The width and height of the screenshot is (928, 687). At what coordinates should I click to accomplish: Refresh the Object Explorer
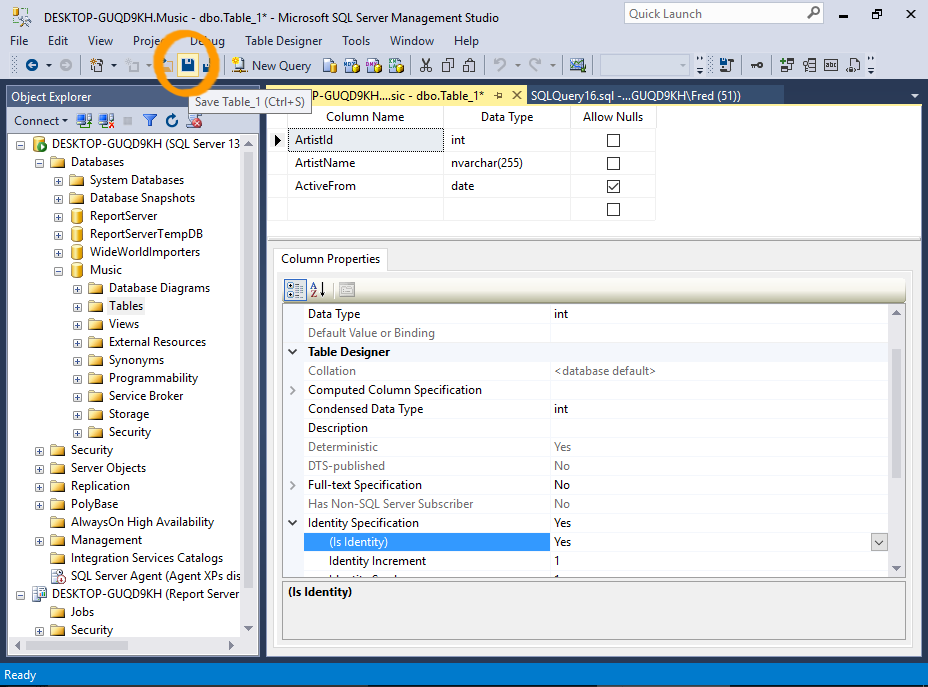click(x=170, y=120)
